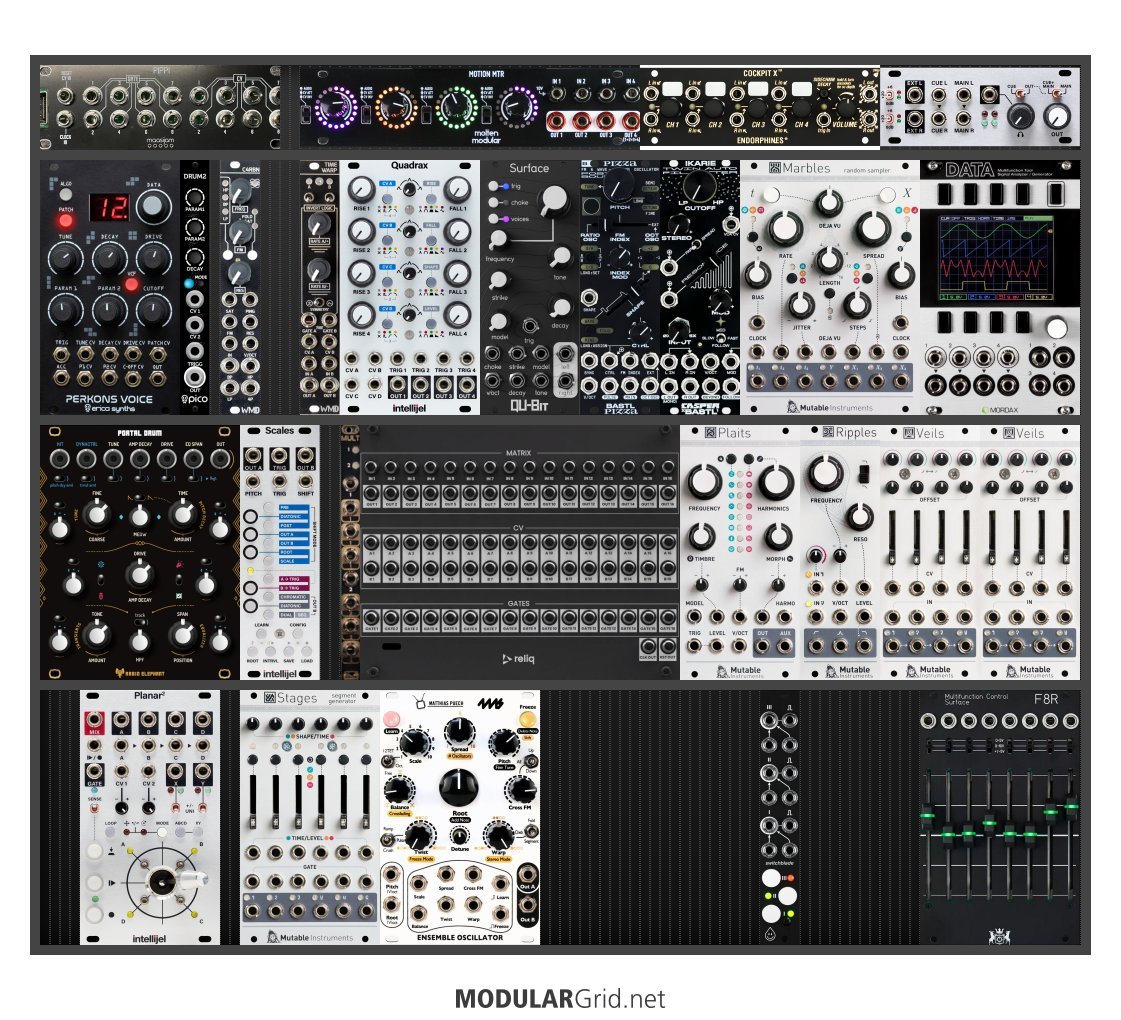
Task: Click the SPREAD knob on Marbles
Action: (872, 229)
